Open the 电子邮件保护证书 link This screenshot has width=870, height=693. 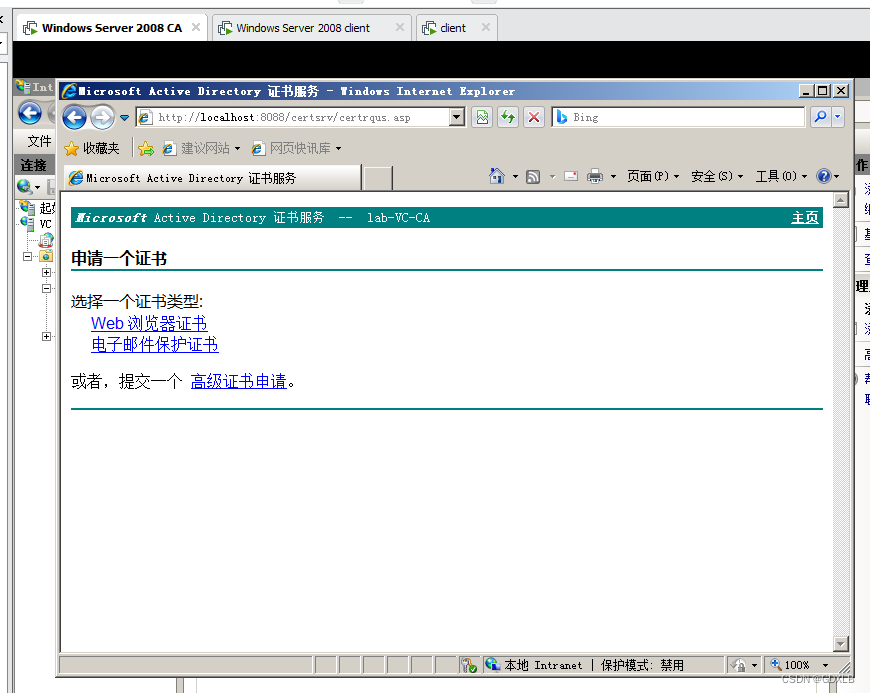tap(155, 345)
